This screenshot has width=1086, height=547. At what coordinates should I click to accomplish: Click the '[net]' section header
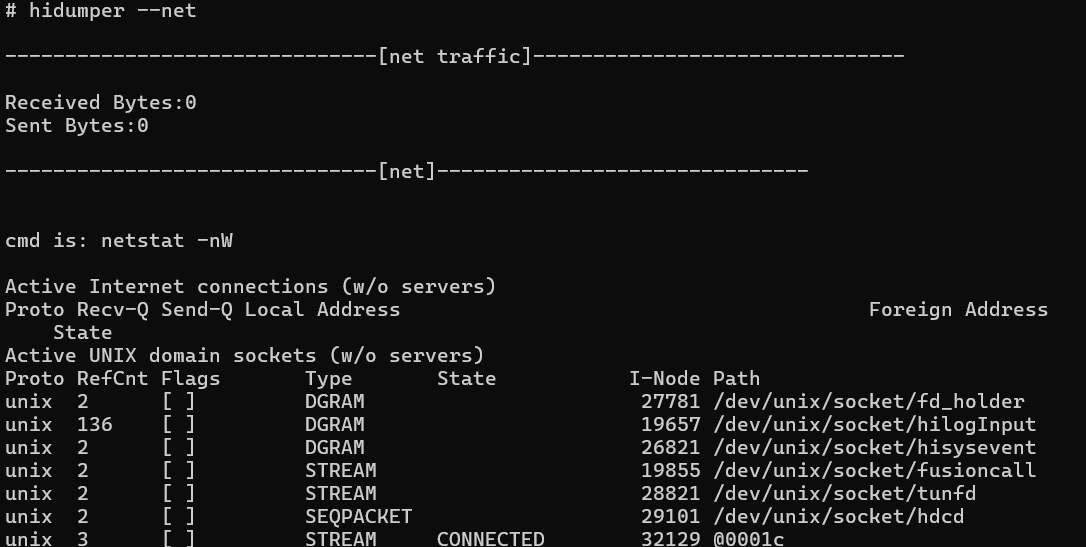[407, 171]
